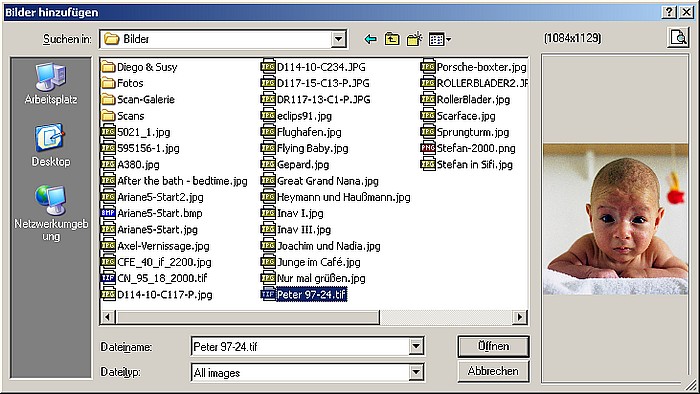
Task: Toggle the preview magnifier icon
Action: pos(678,37)
